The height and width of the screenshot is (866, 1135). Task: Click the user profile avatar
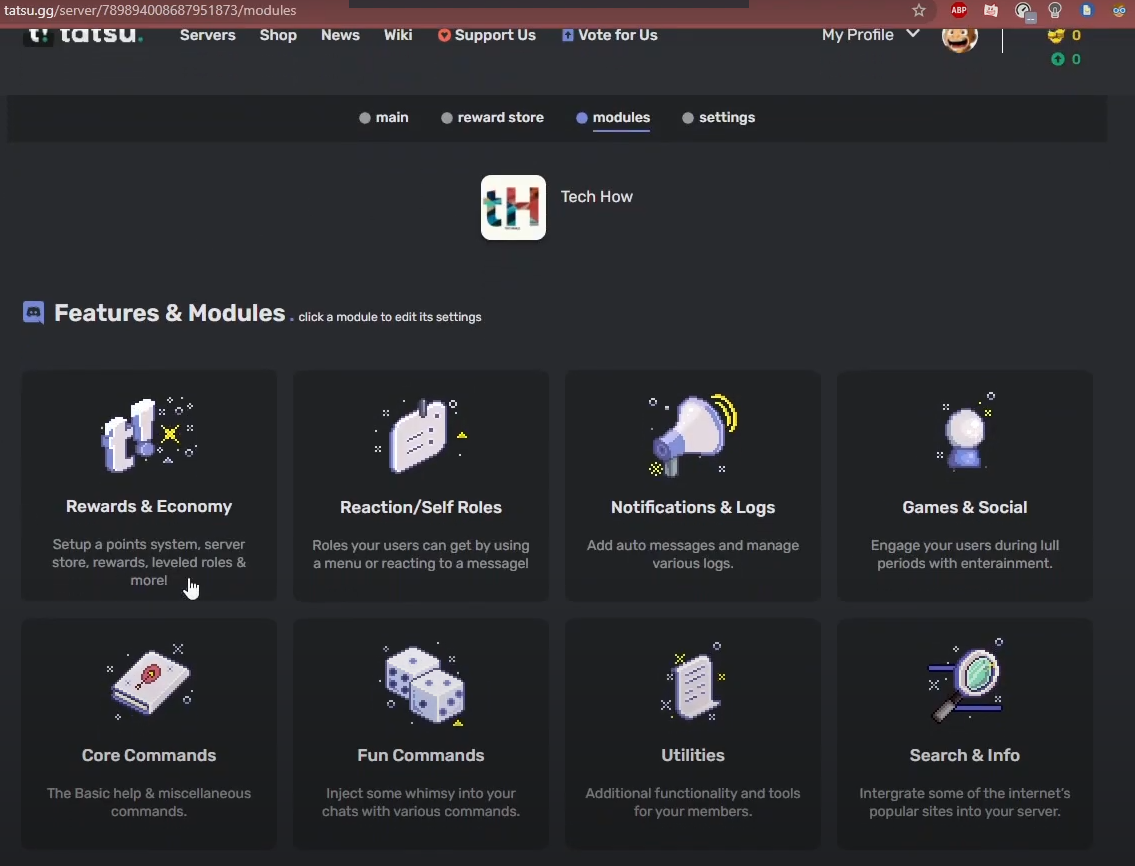point(960,37)
